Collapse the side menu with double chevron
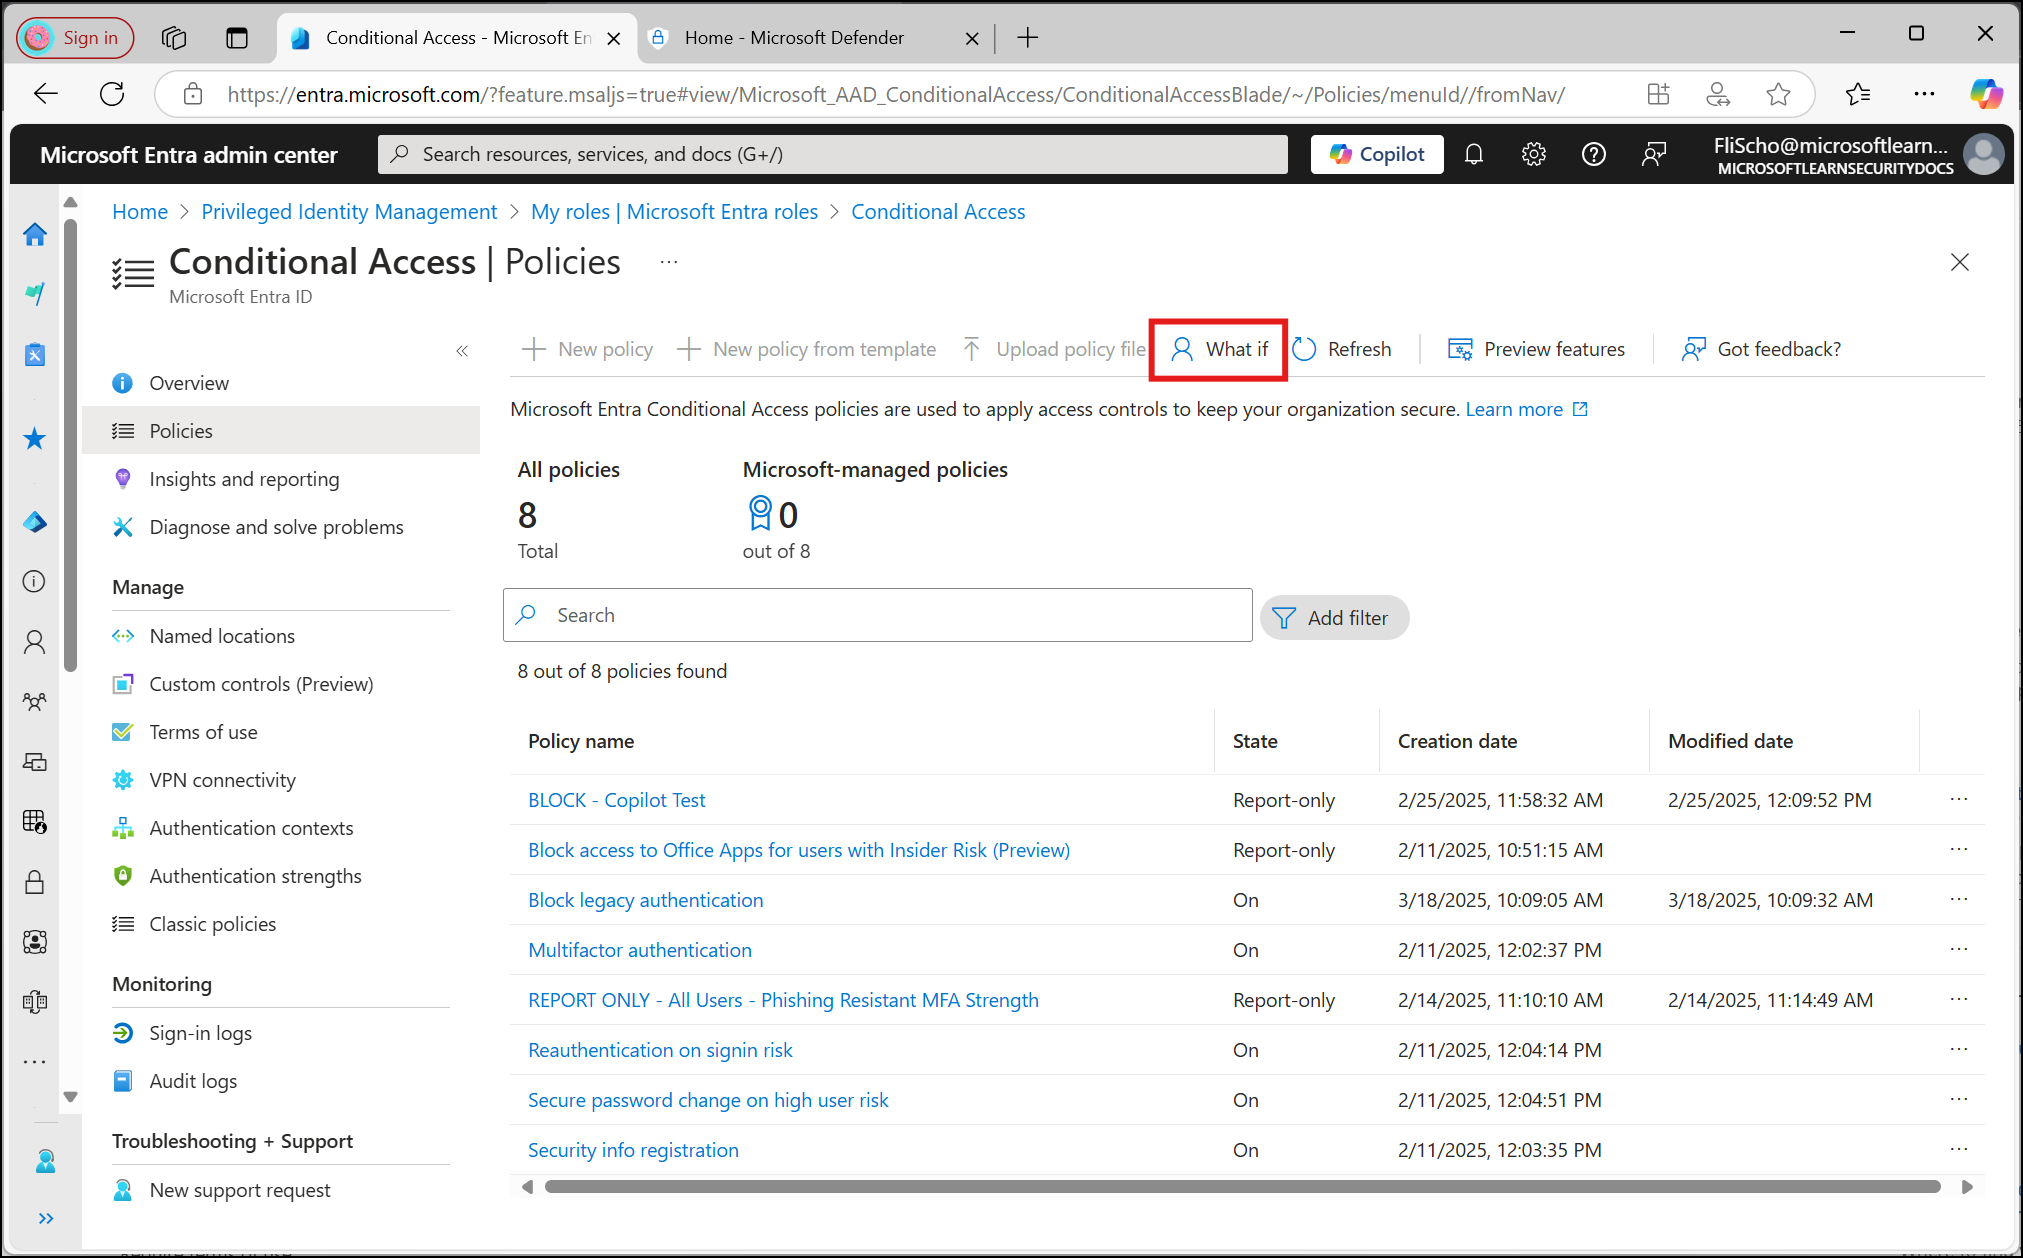 pyautogui.click(x=462, y=350)
